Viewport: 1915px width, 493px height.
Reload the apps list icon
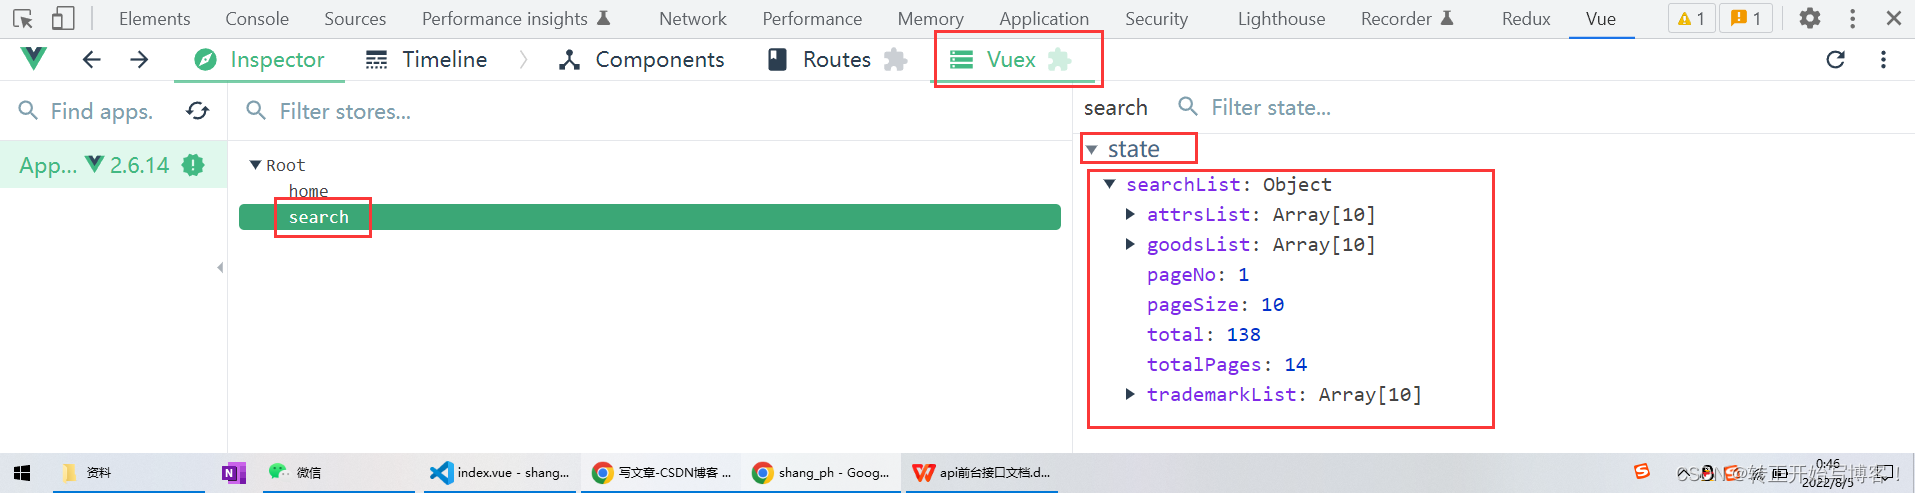[197, 111]
